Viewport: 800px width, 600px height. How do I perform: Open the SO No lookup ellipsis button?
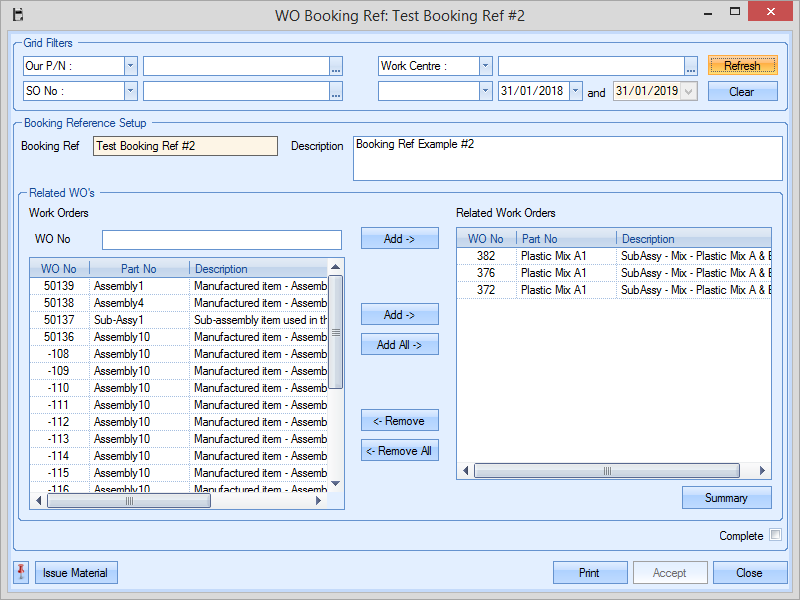[336, 91]
